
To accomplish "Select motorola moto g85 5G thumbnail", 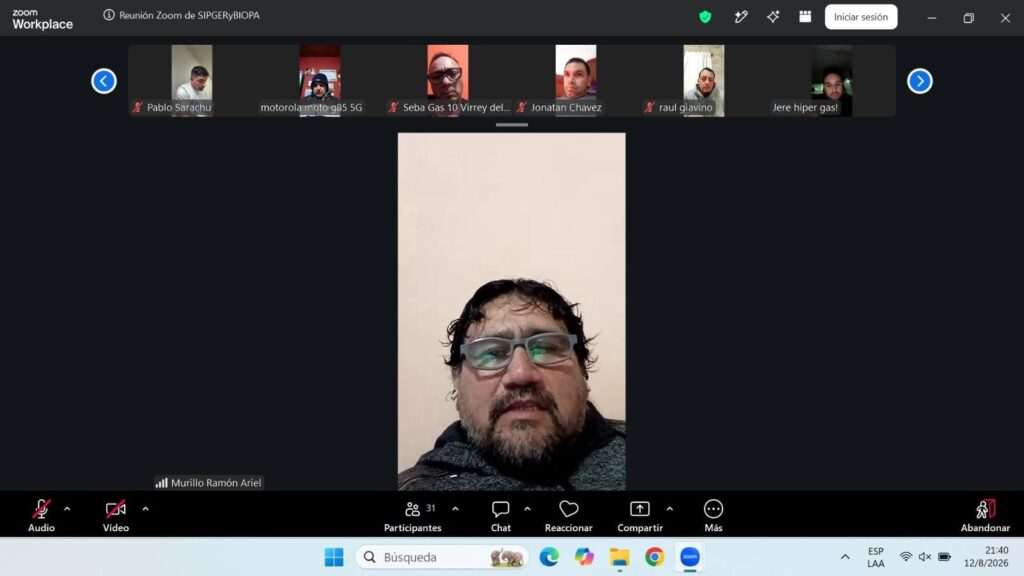I will pos(320,80).
